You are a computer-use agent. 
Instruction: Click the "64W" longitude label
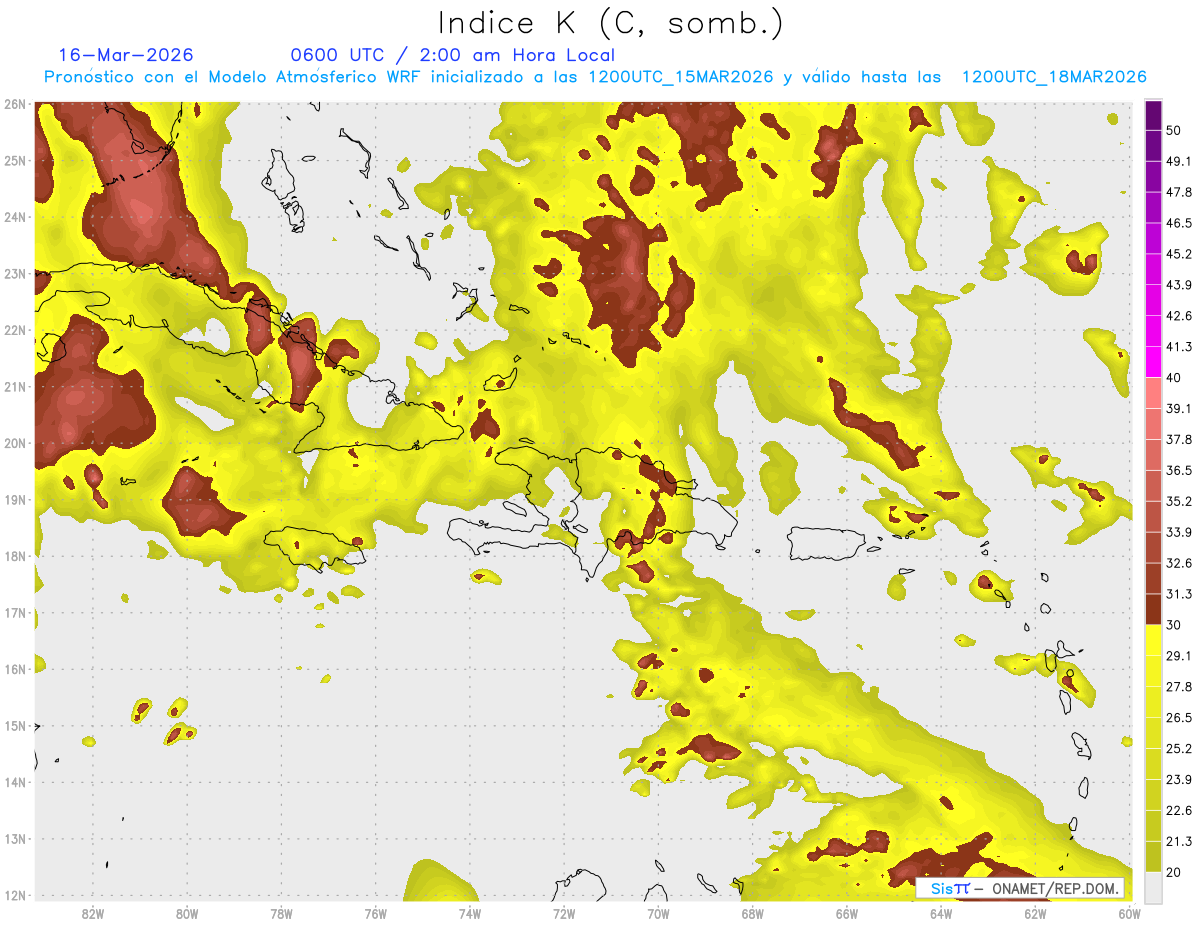pos(941,913)
